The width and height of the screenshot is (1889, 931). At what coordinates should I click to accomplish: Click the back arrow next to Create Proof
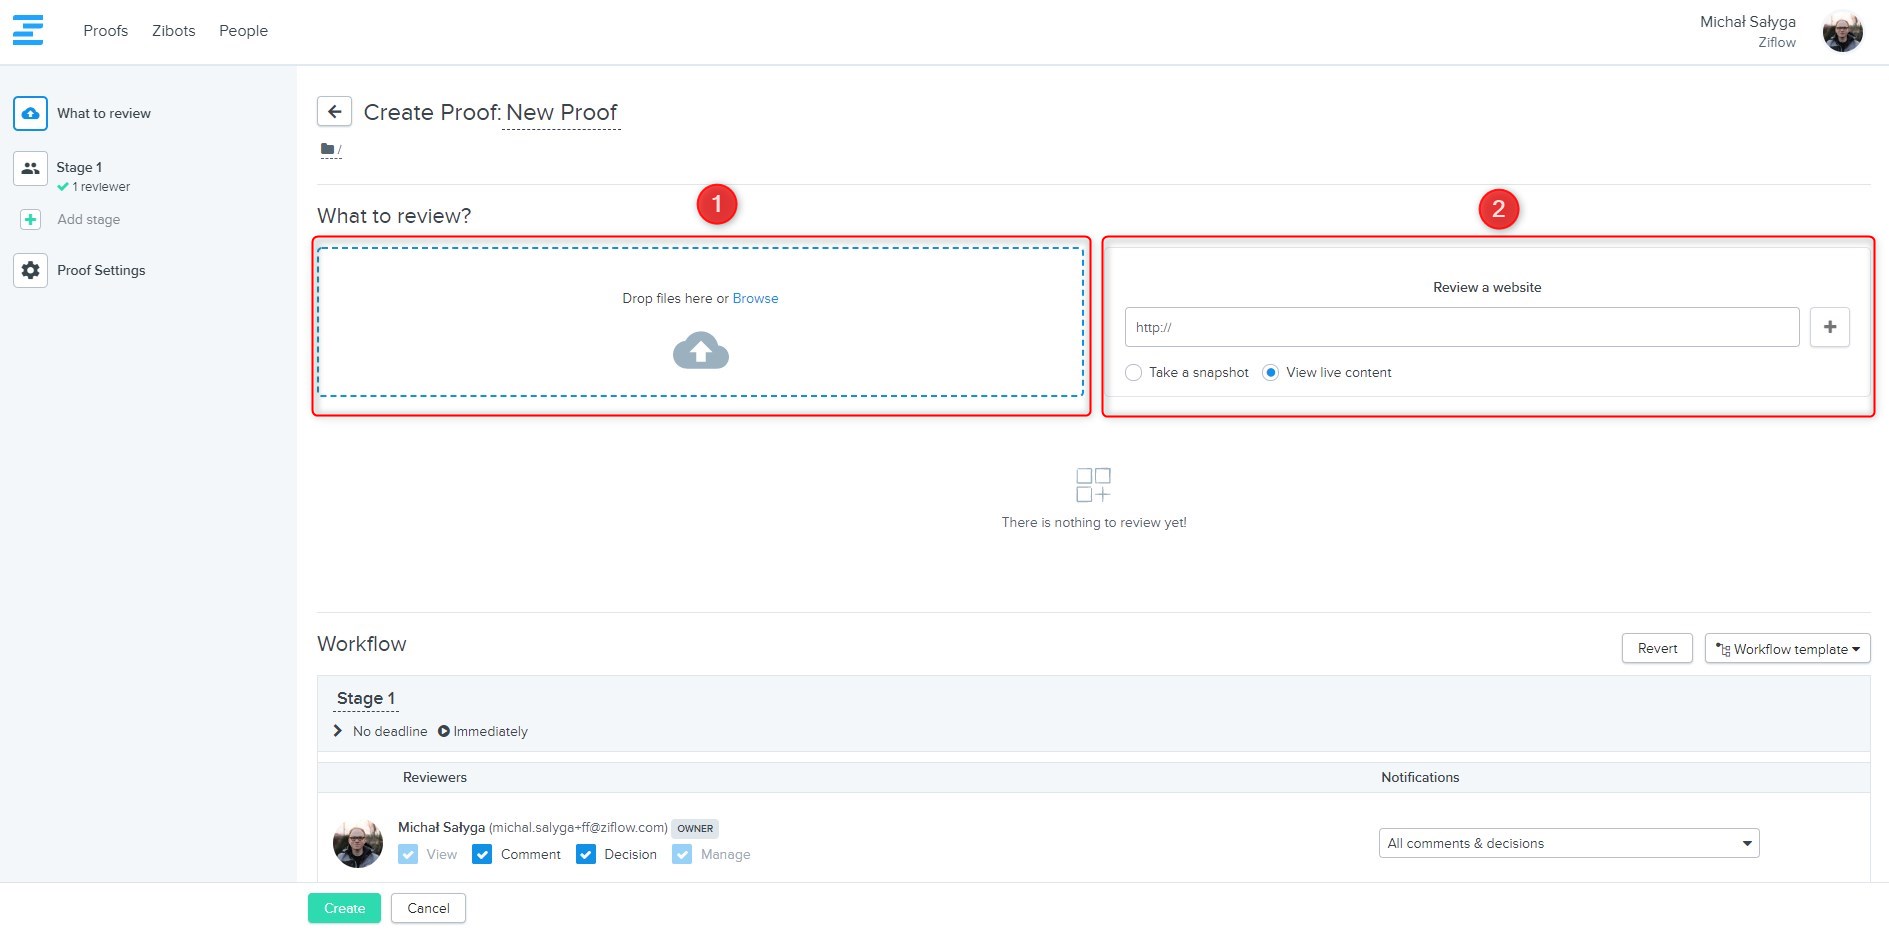(x=334, y=112)
